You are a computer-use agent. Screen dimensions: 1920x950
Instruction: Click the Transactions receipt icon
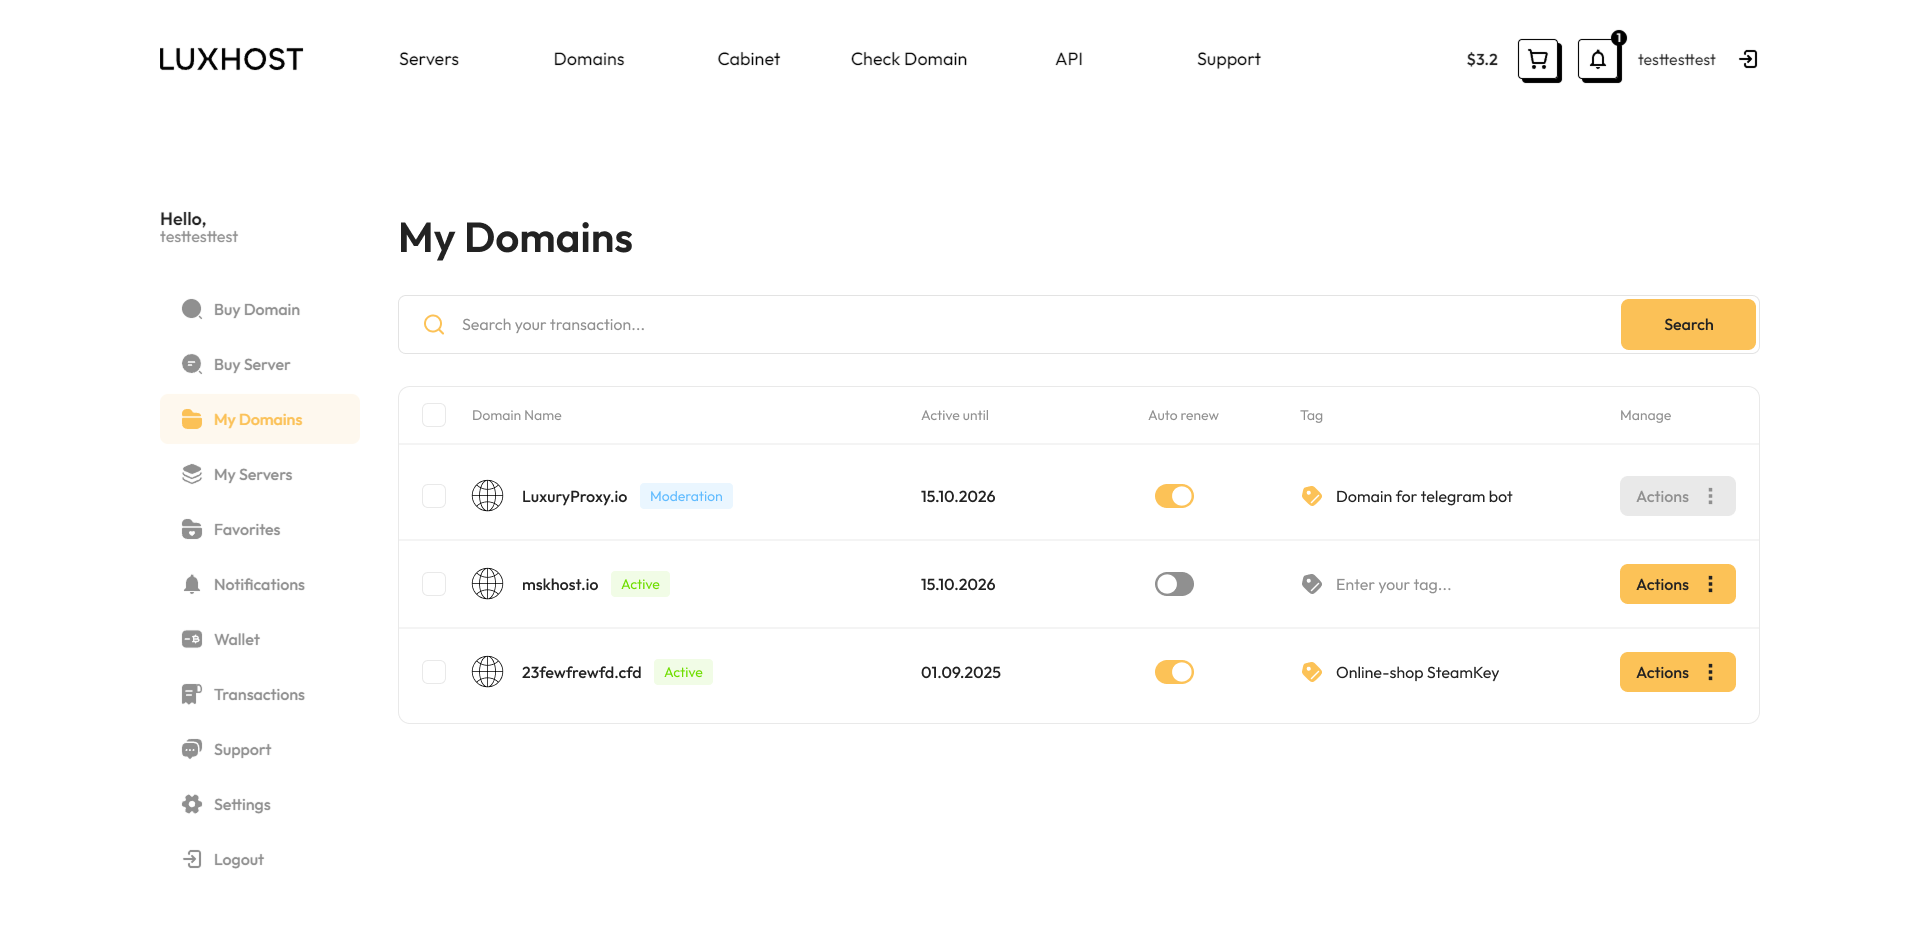click(192, 694)
